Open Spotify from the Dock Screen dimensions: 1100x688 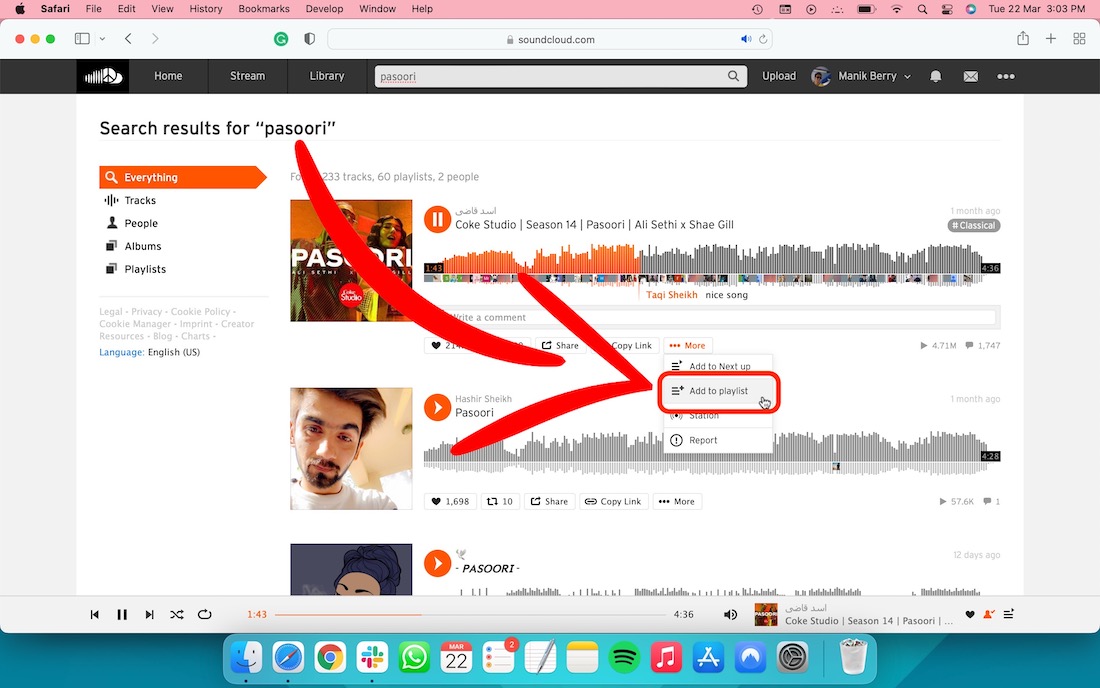[x=624, y=658]
